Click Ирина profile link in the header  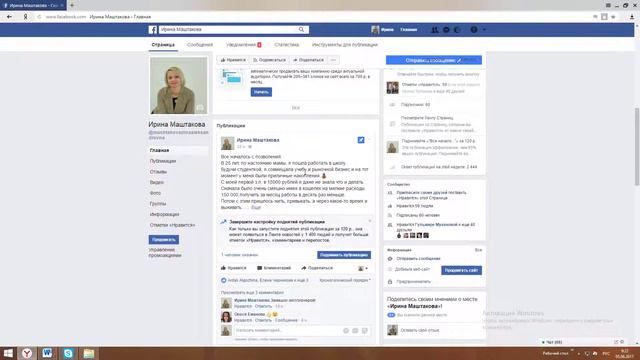(x=382, y=29)
